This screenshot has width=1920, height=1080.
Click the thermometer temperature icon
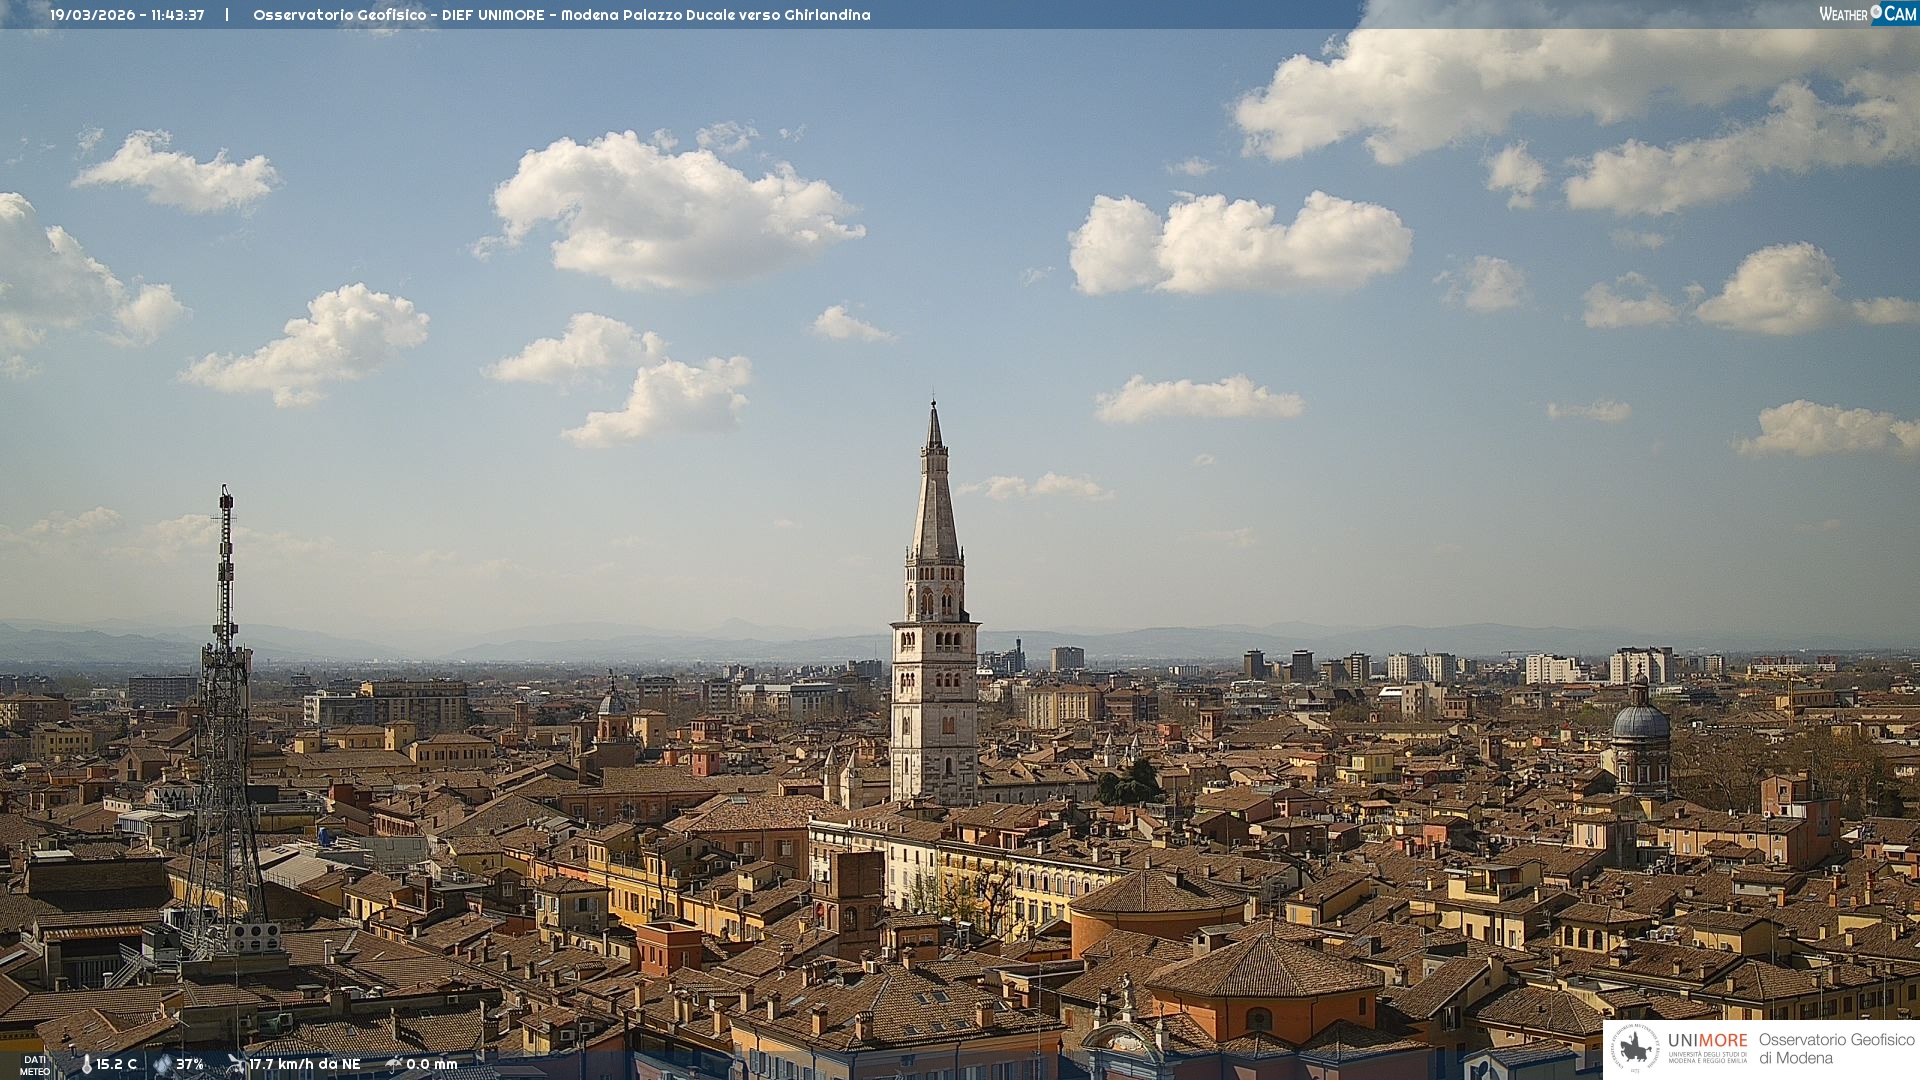point(87,1065)
